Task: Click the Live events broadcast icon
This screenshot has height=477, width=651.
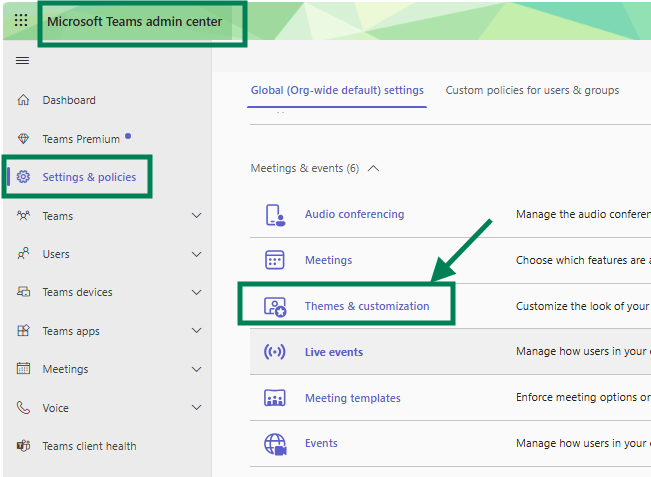Action: coord(274,352)
